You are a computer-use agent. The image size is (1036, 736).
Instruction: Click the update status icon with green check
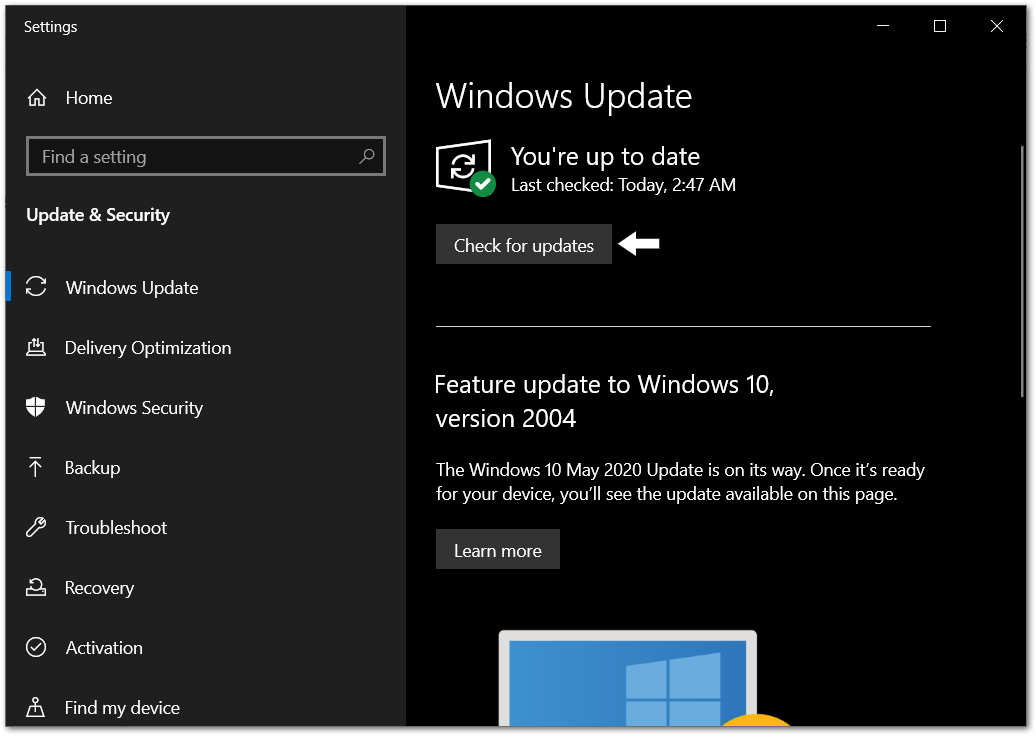click(x=465, y=168)
